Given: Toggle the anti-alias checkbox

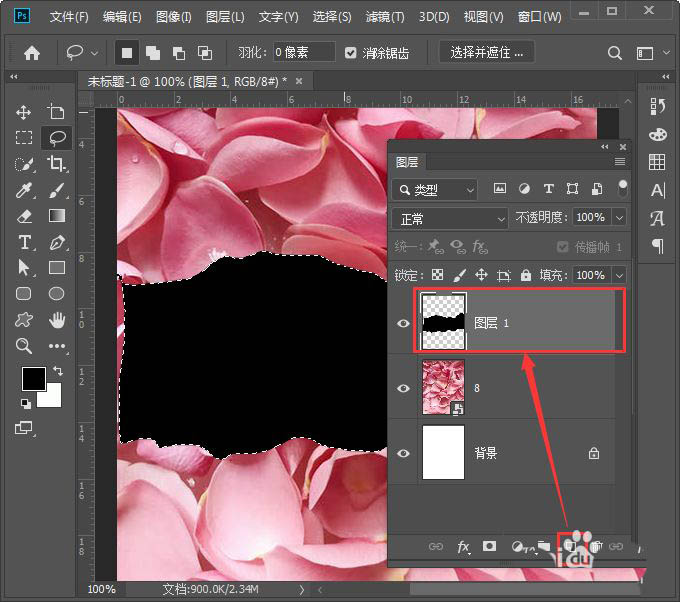Looking at the screenshot, I should 350,53.
